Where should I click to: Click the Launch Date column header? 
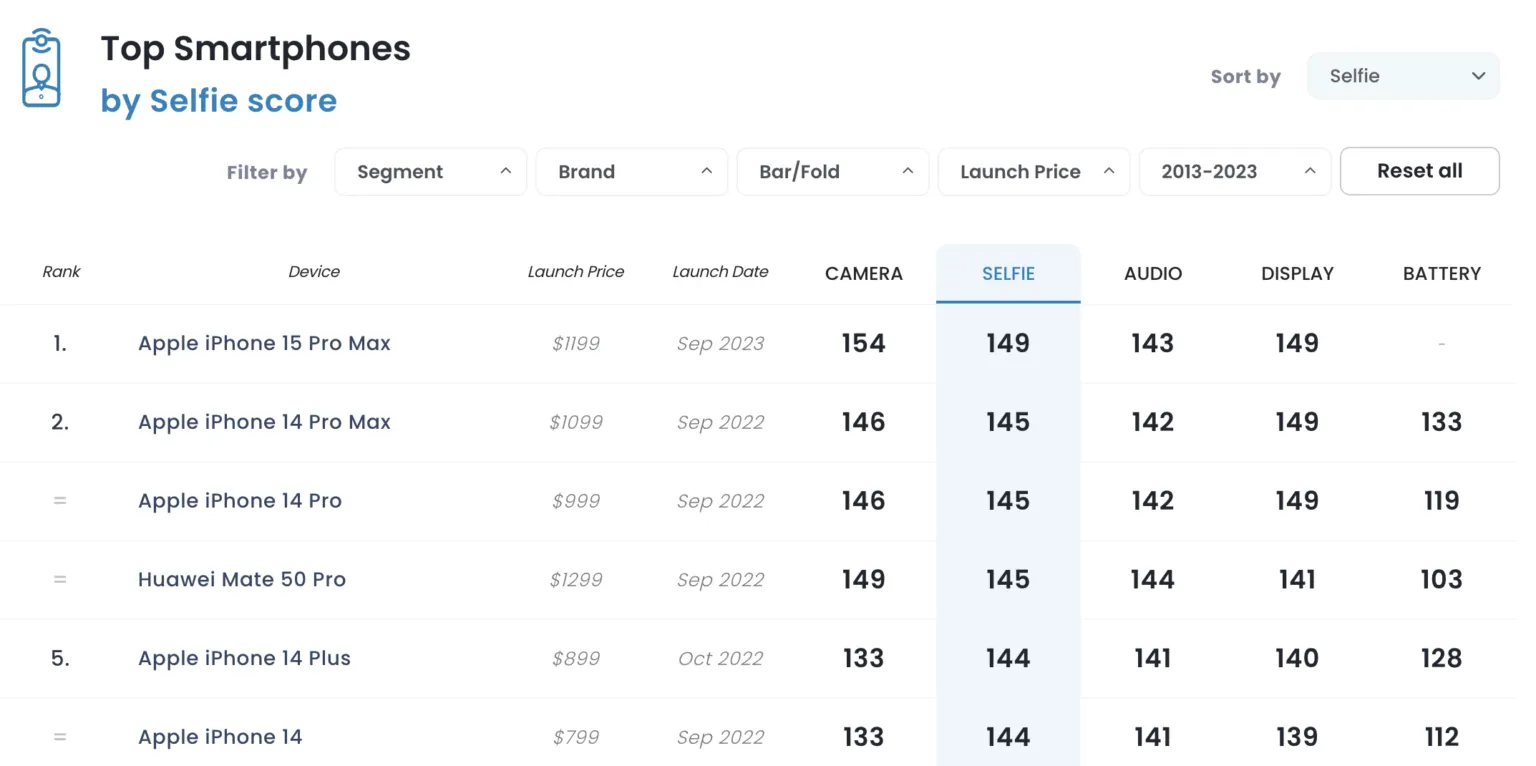point(720,271)
